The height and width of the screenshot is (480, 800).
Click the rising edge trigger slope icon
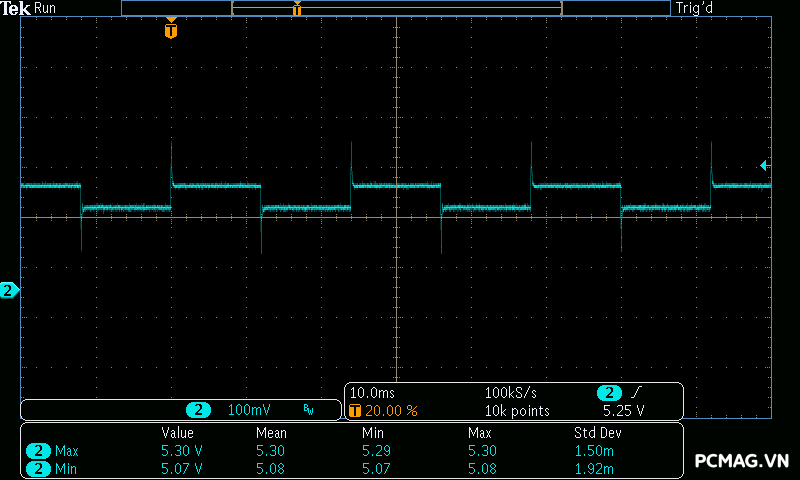[x=637, y=393]
